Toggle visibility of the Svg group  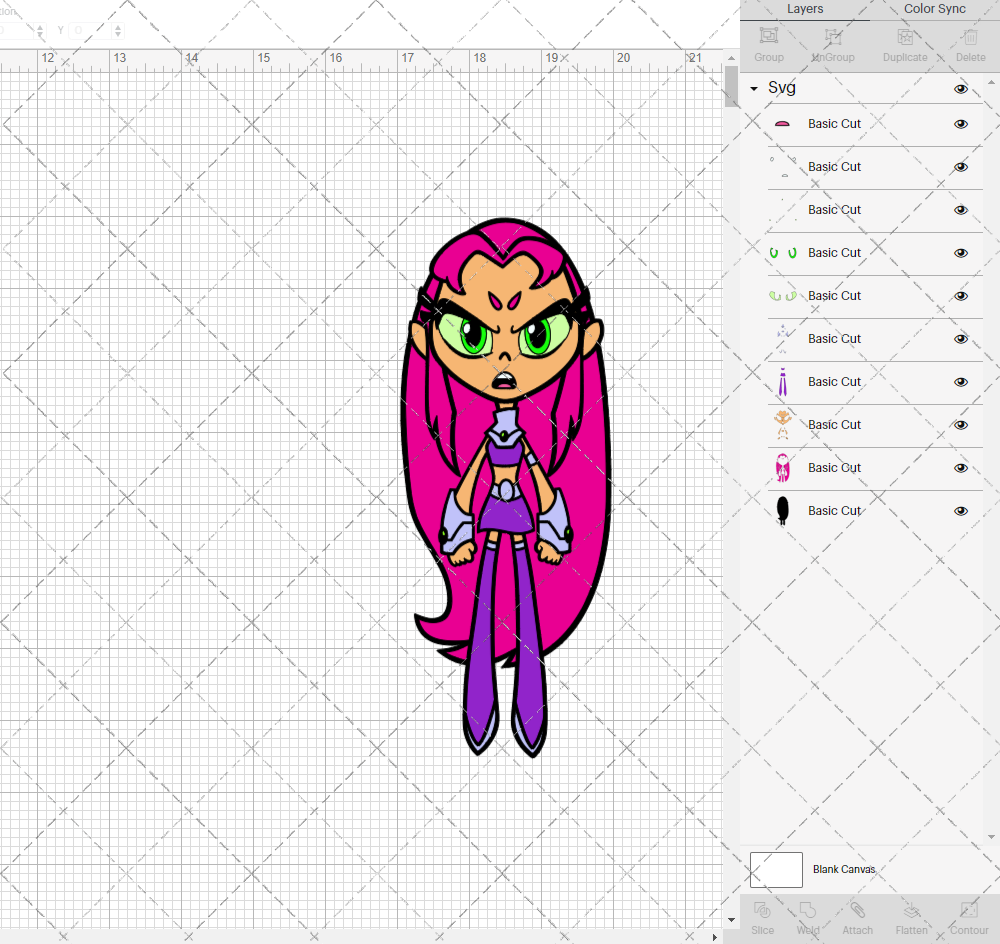tap(960, 89)
